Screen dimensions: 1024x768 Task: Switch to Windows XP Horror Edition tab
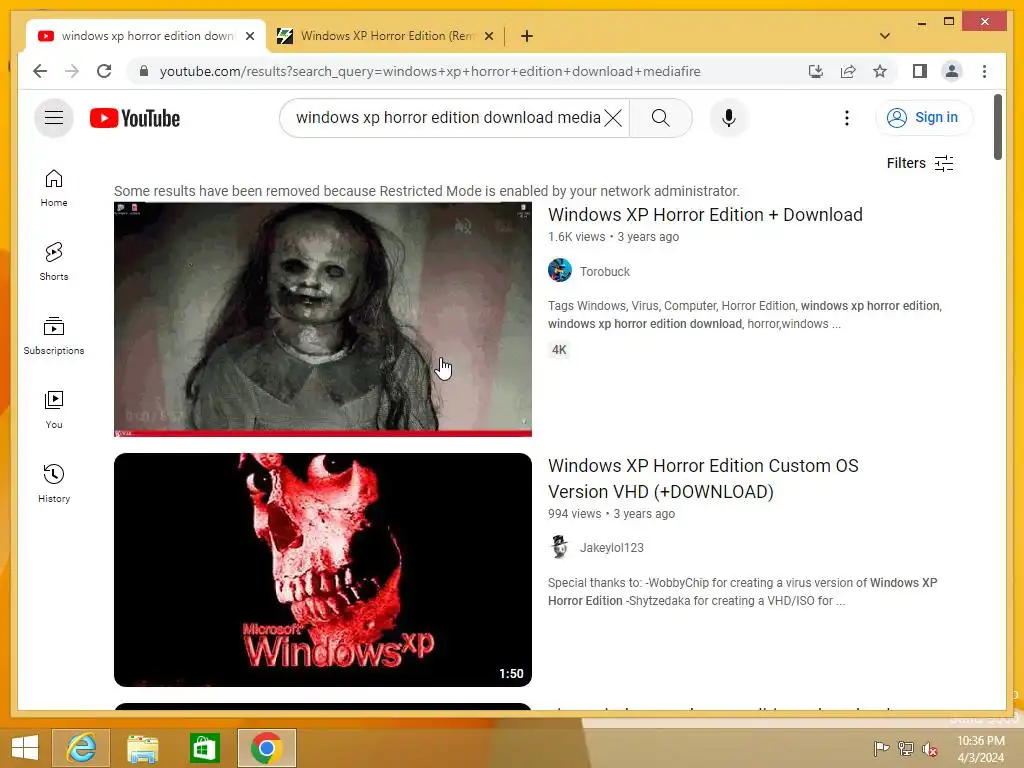(385, 36)
